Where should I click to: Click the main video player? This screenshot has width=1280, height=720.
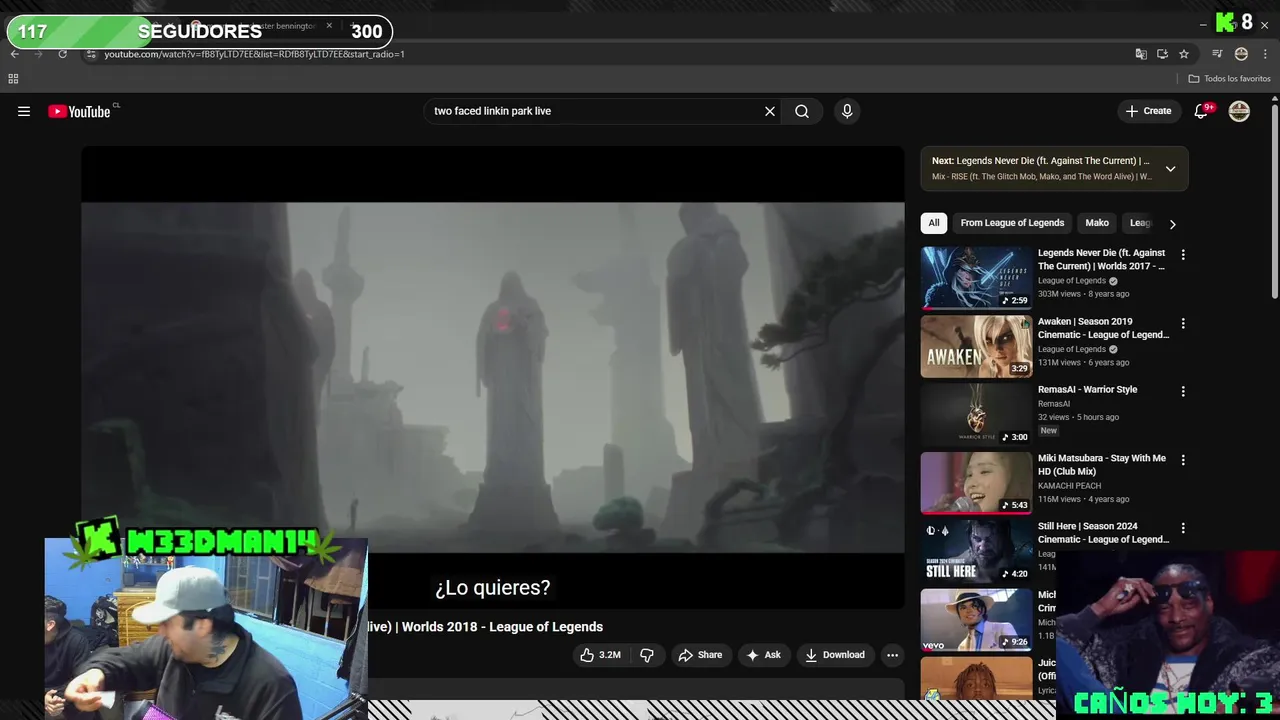click(x=493, y=377)
